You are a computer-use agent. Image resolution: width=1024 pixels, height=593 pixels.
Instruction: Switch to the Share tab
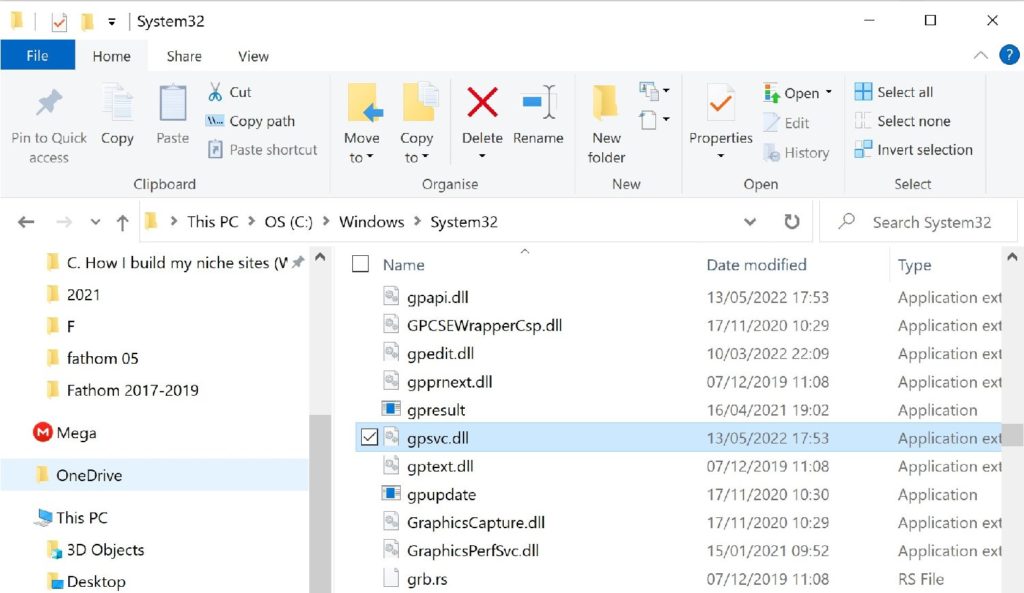[x=184, y=56]
